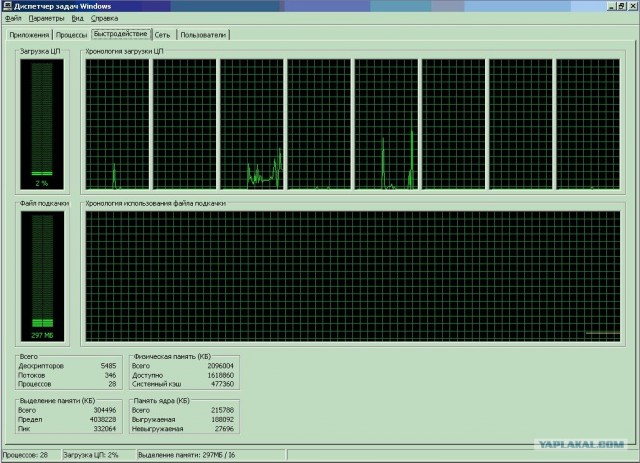640x463 pixels.
Task: Open the Файл menu
Action: click(13, 18)
